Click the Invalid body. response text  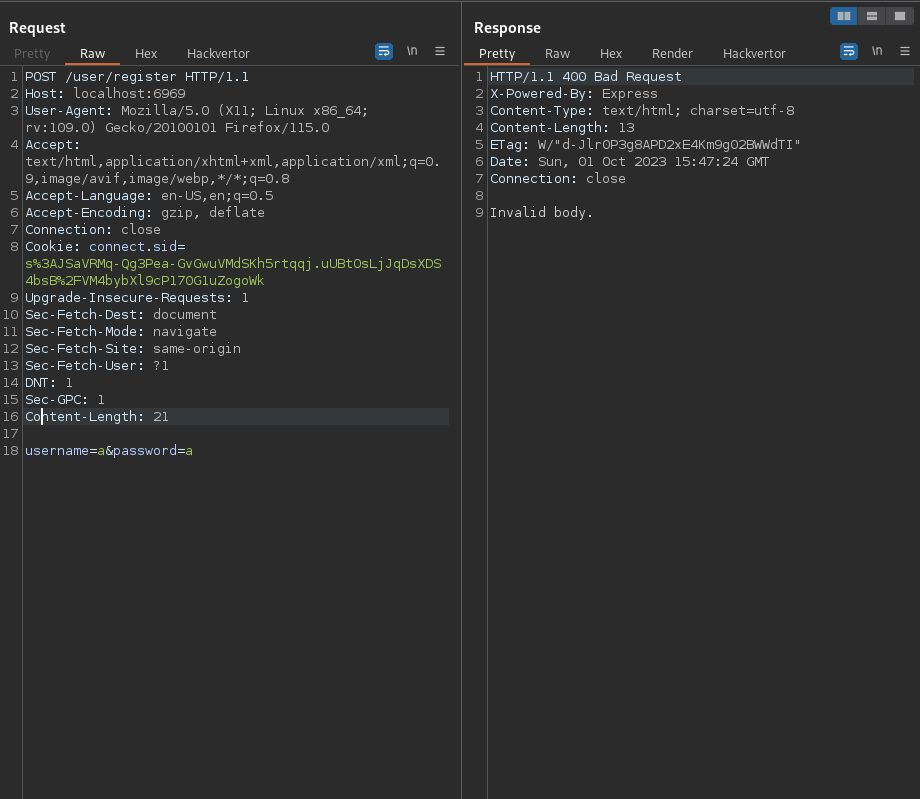(541, 212)
